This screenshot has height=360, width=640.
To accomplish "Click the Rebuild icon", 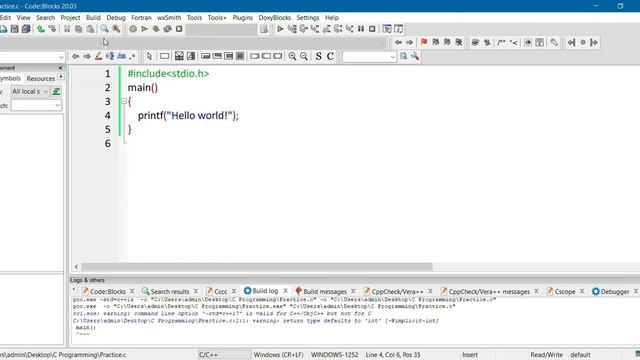I will click(167, 29).
